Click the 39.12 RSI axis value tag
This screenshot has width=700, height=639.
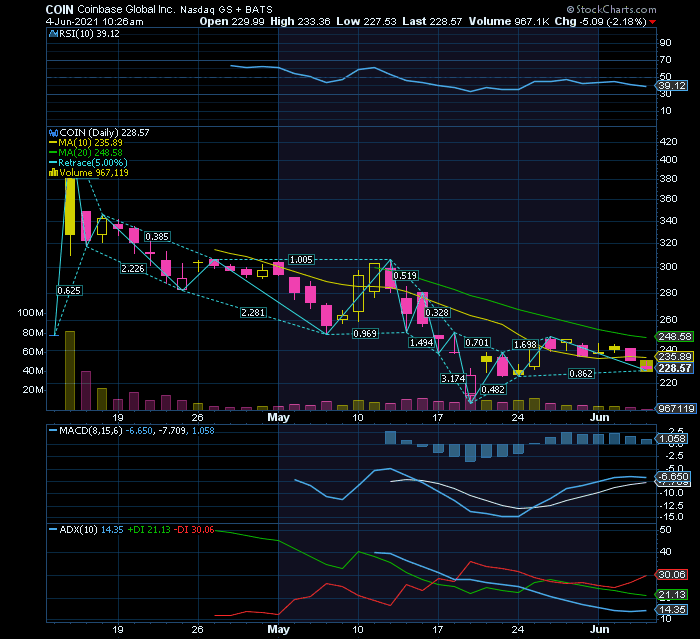[672, 86]
